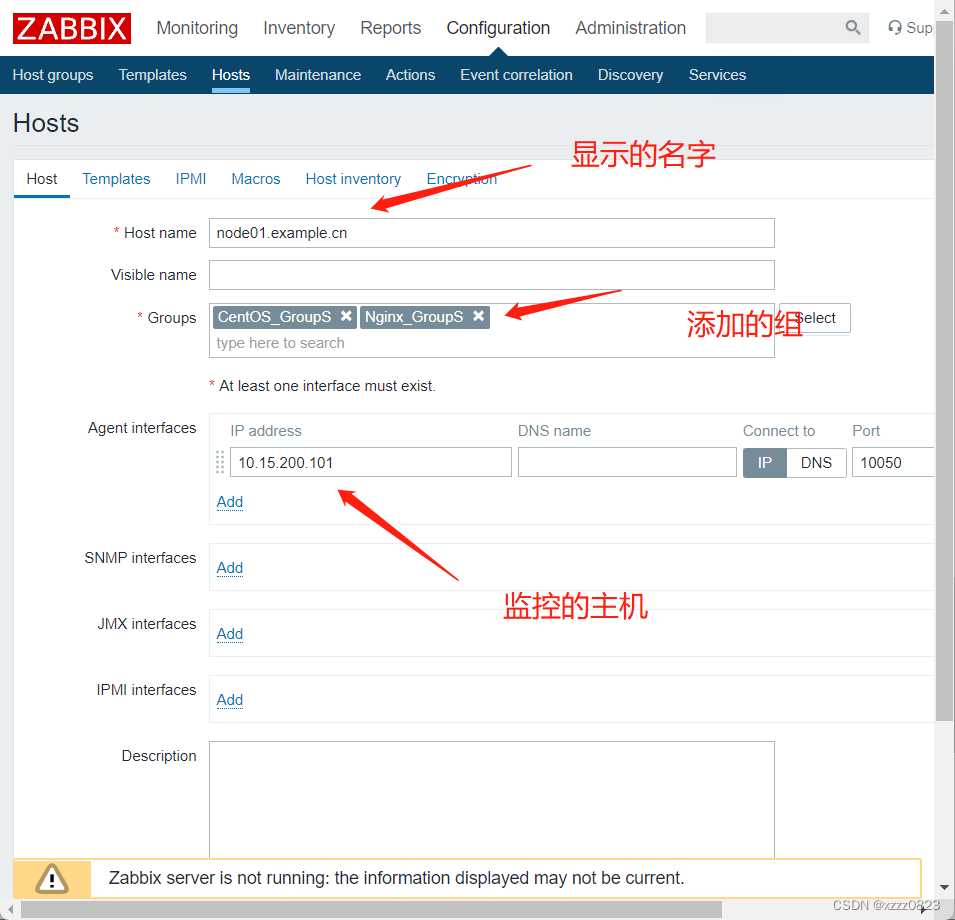Screen dimensions: 955x920
Task: Add a JMX interface
Action: click(230, 634)
